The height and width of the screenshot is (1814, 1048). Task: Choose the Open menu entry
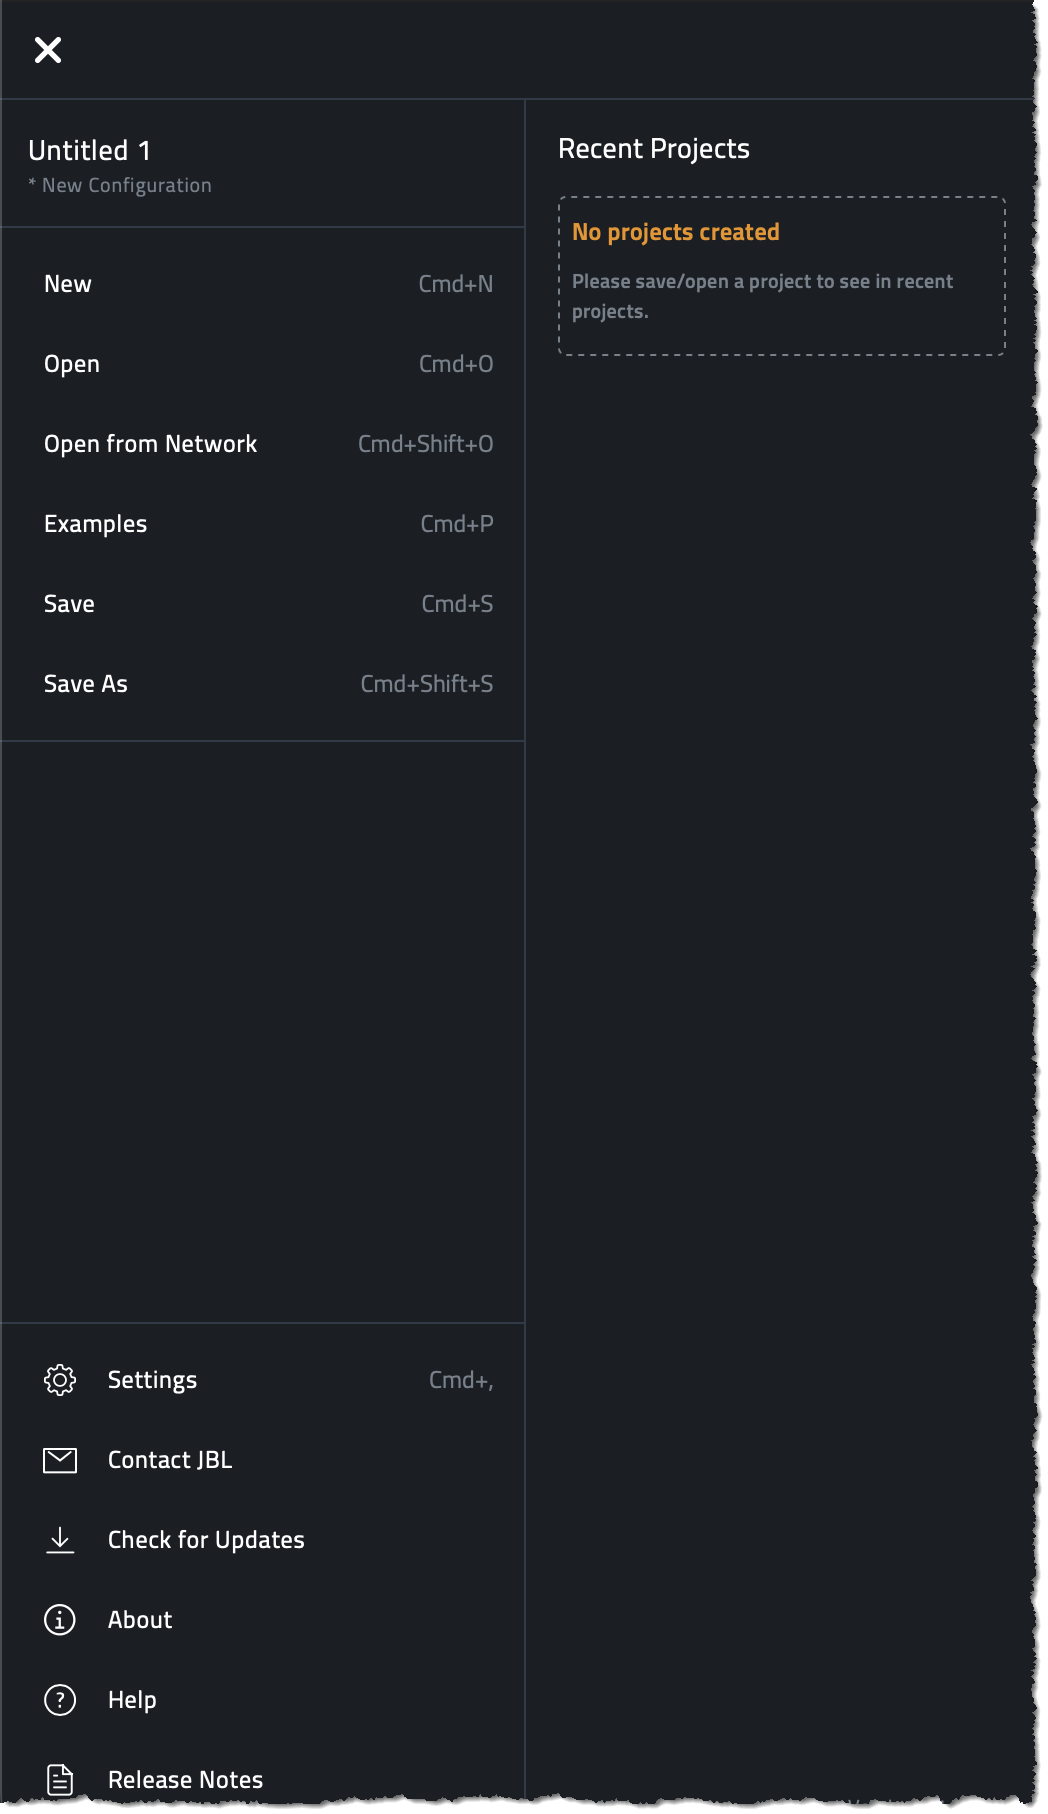click(x=263, y=364)
